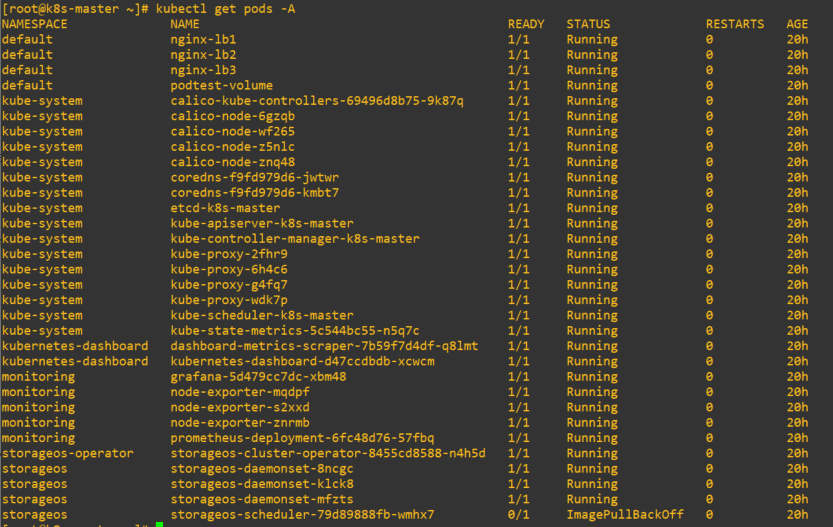833x527 pixels.
Task: Click the STATUS column header
Action: [588, 24]
